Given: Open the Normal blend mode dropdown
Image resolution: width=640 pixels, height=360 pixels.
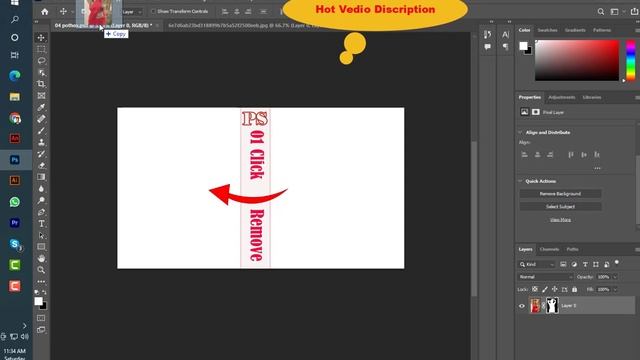Looking at the screenshot, I should tap(546, 277).
